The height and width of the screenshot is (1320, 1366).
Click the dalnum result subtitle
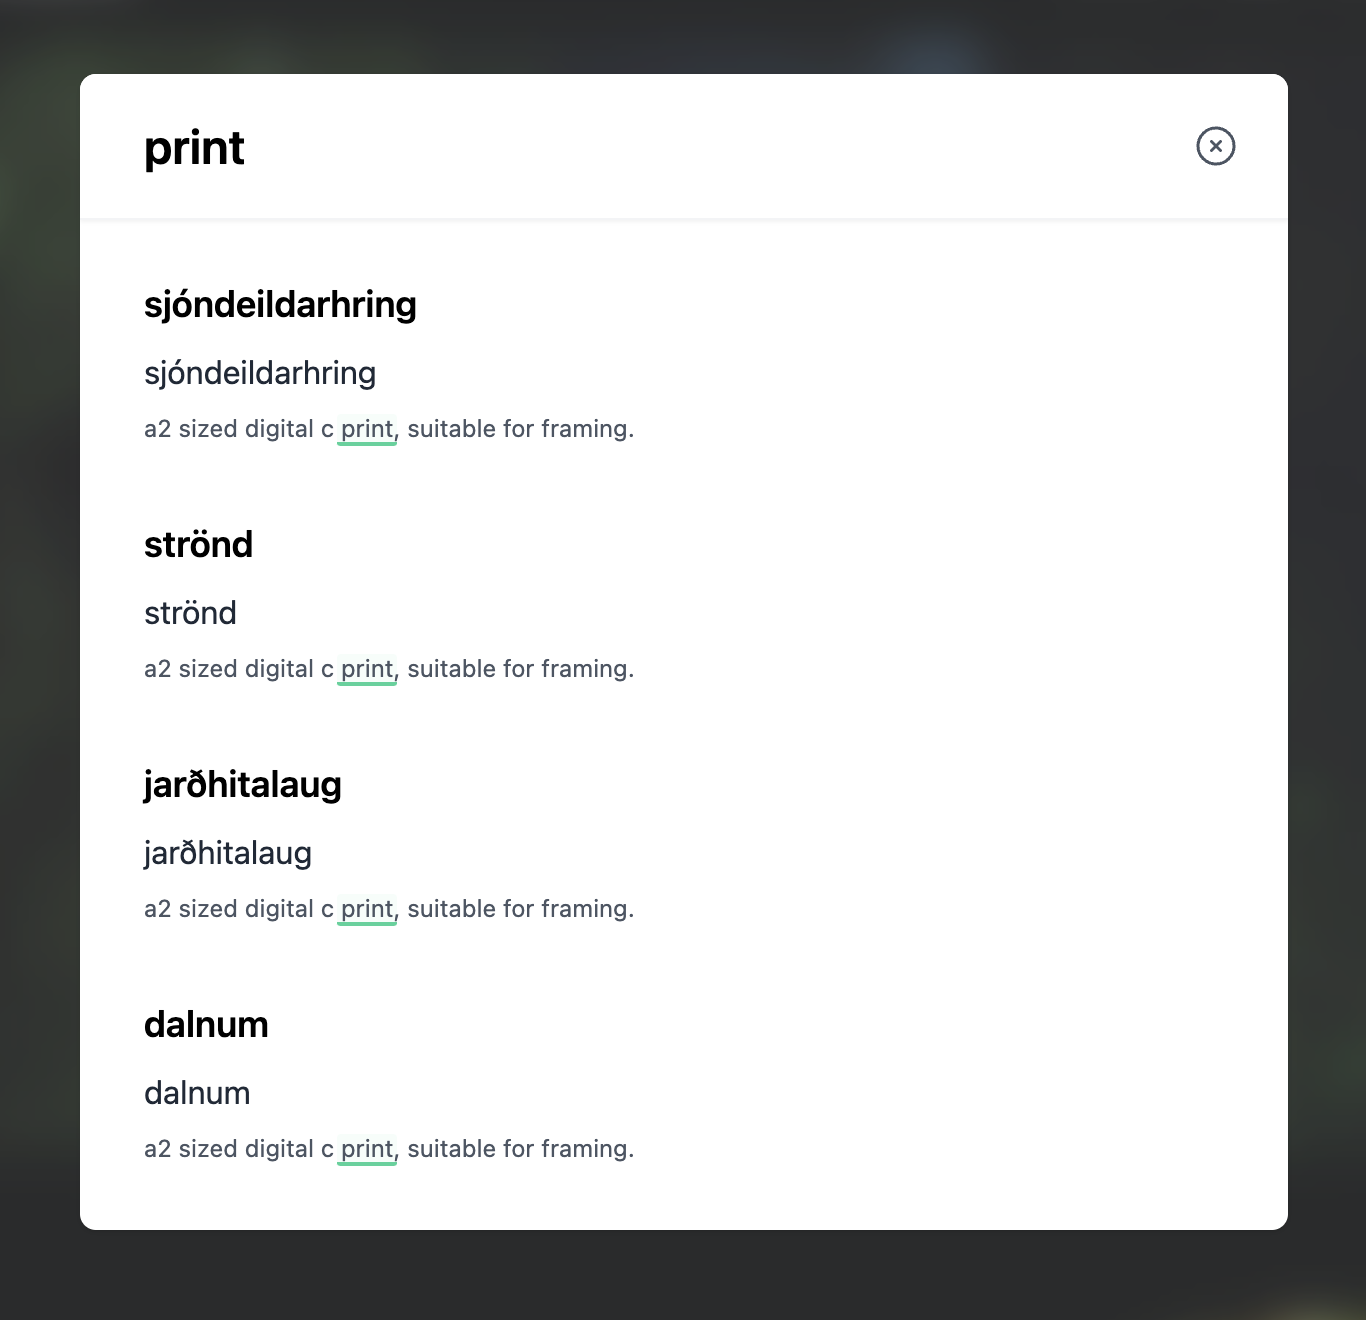(x=197, y=1093)
